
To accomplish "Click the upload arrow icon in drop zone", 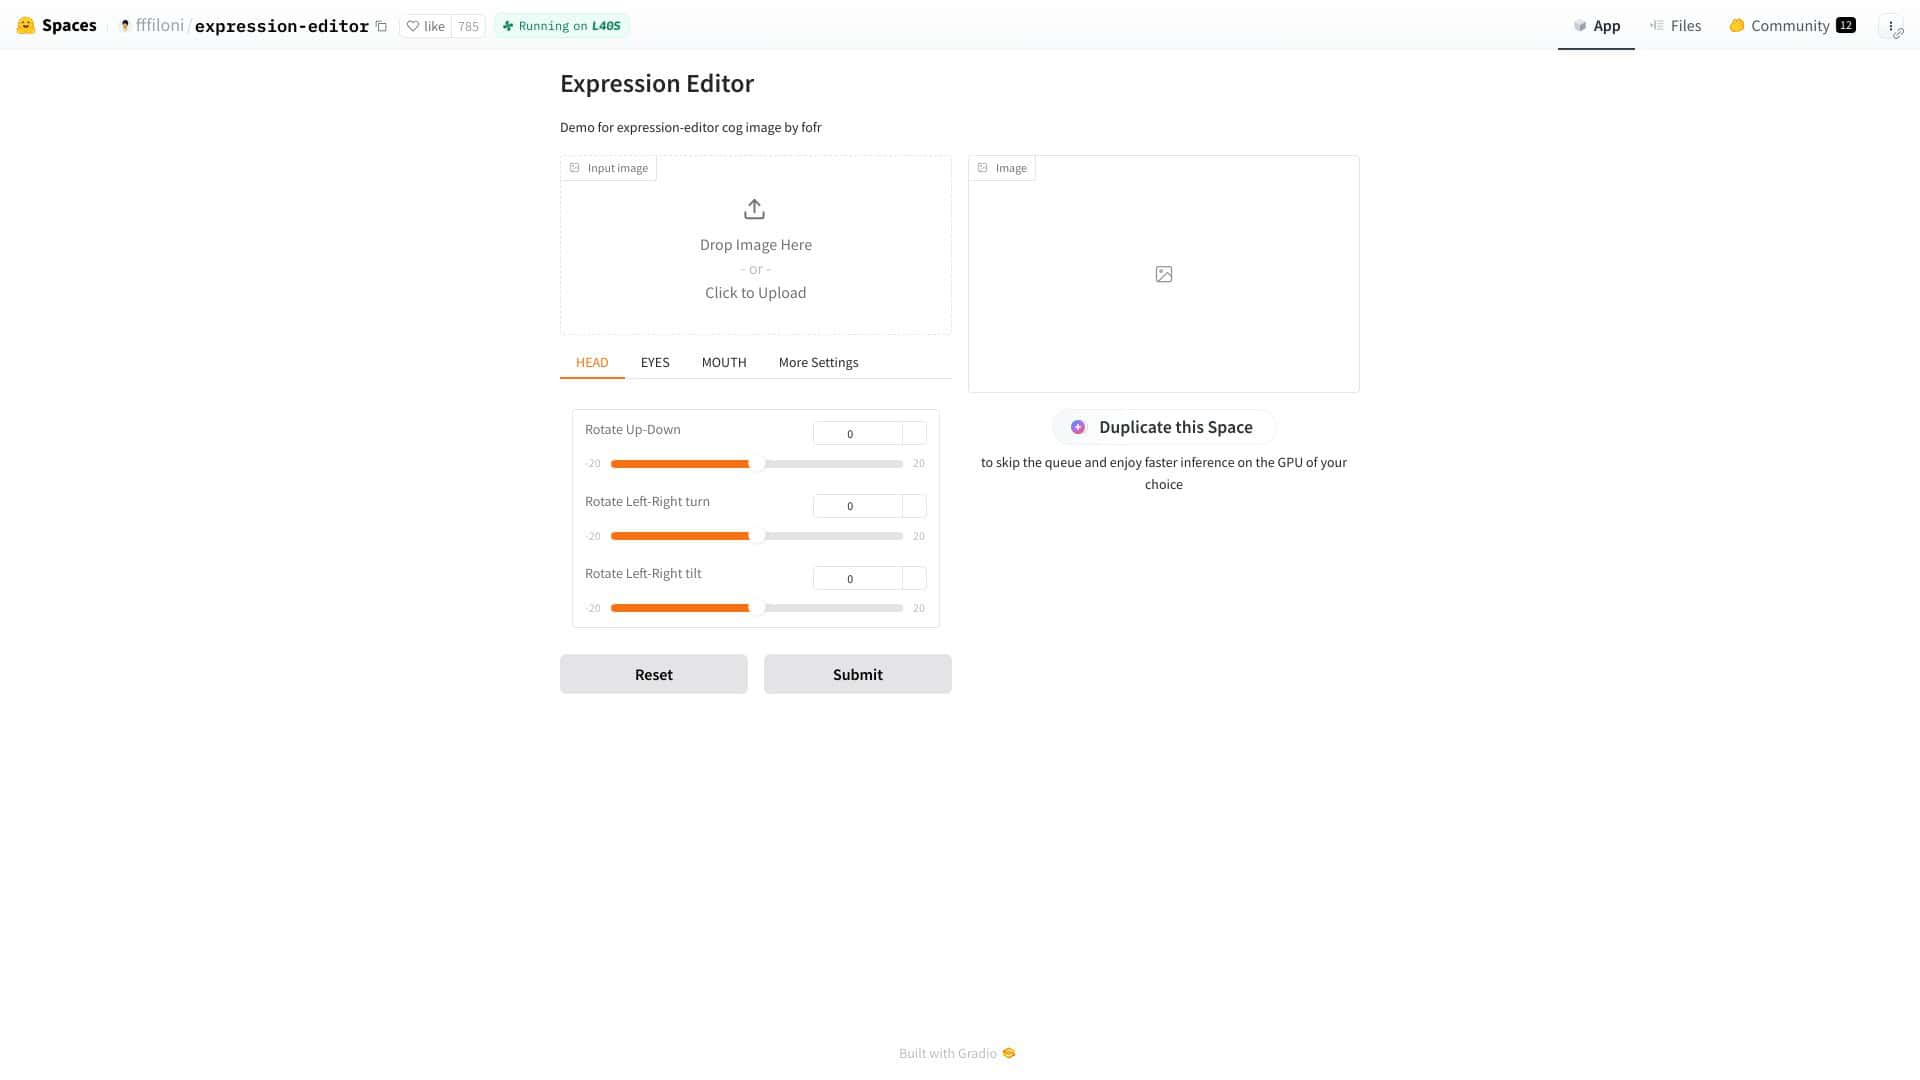I will 755,209.
